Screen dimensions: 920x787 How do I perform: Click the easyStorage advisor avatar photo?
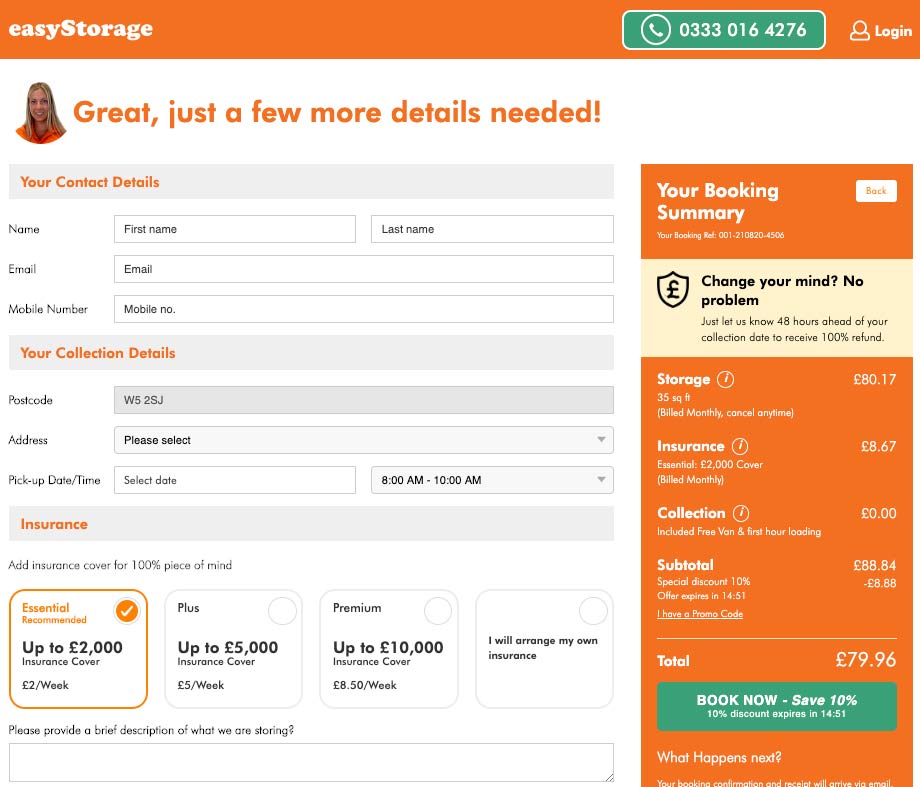[x=40, y=112]
